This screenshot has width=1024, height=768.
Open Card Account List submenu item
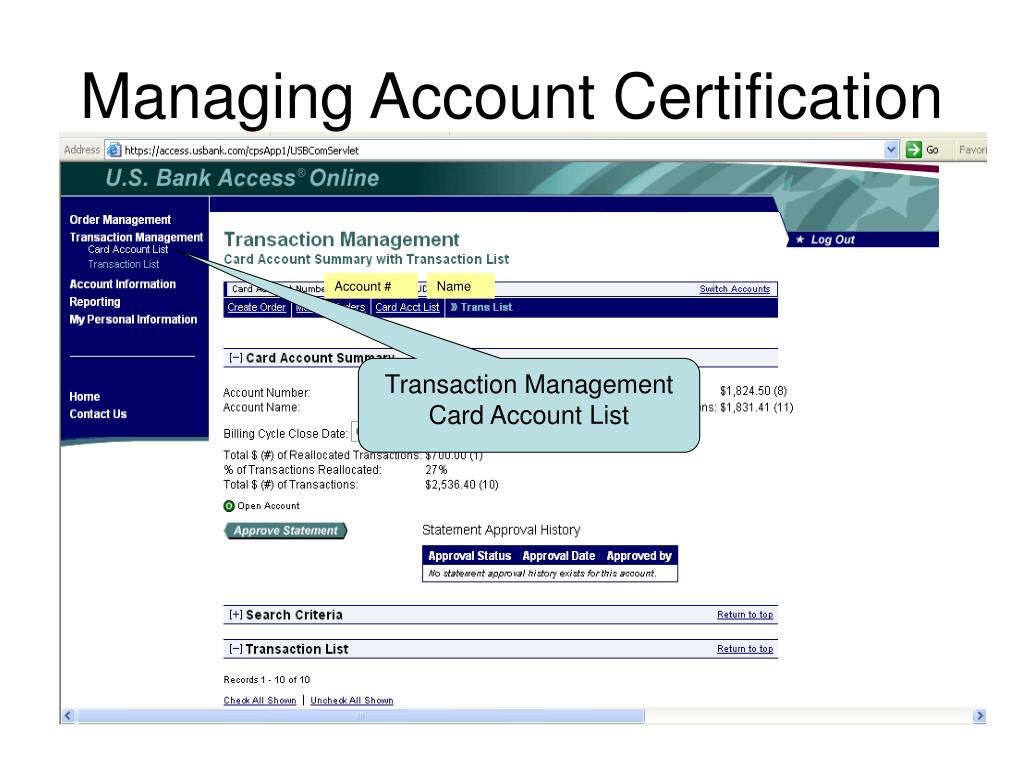pyautogui.click(x=128, y=249)
